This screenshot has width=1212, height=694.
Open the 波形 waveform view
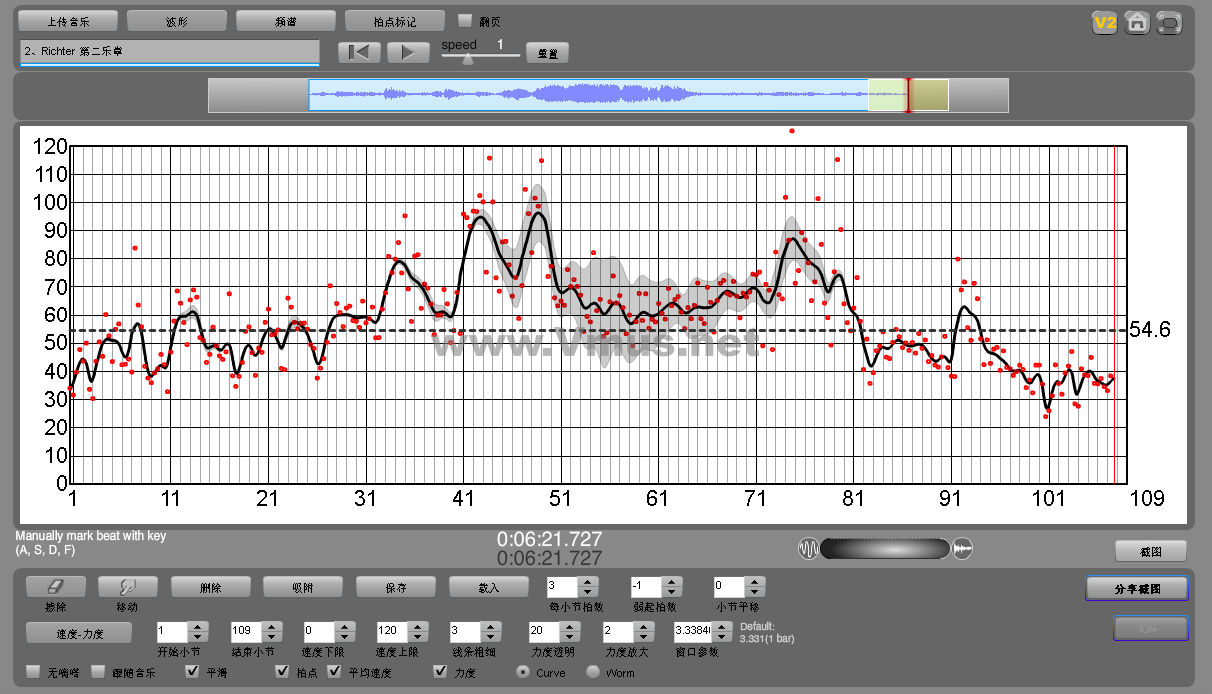176,21
